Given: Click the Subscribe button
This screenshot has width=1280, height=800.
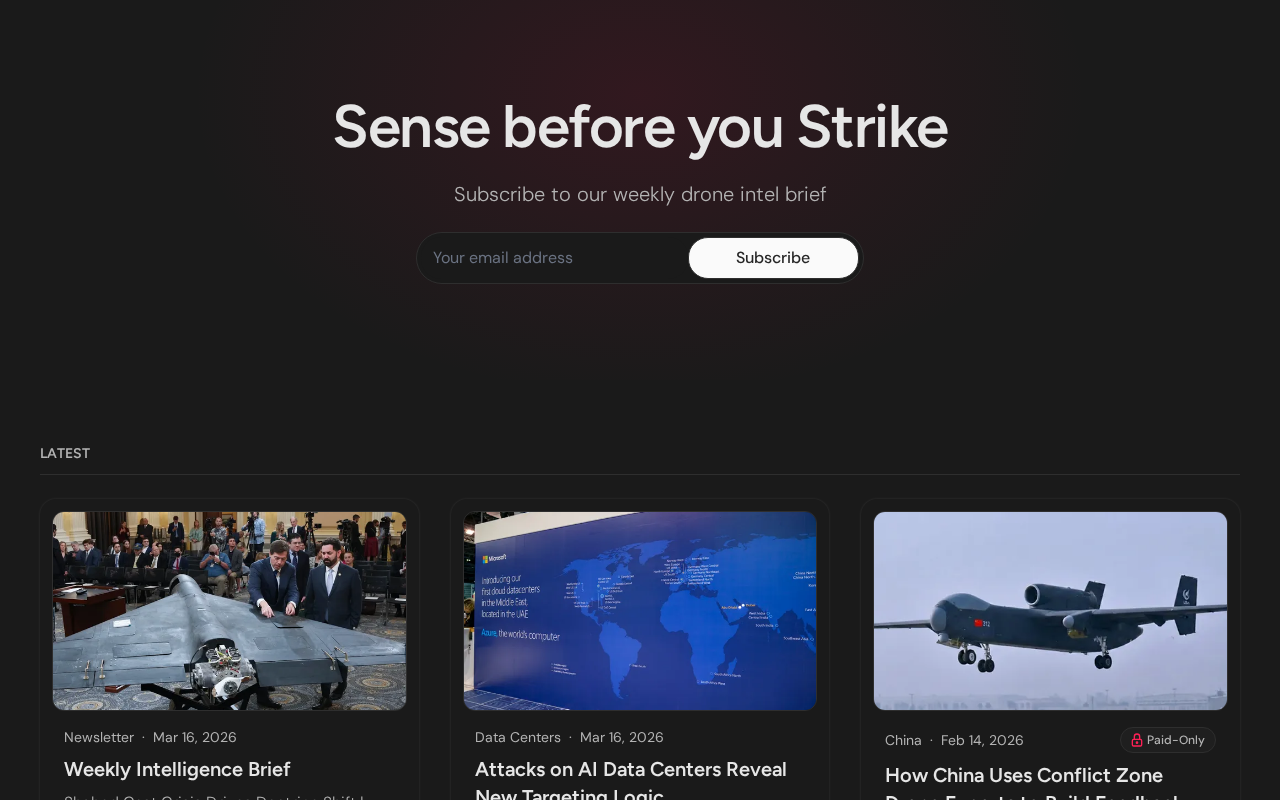Looking at the screenshot, I should (x=773, y=258).
